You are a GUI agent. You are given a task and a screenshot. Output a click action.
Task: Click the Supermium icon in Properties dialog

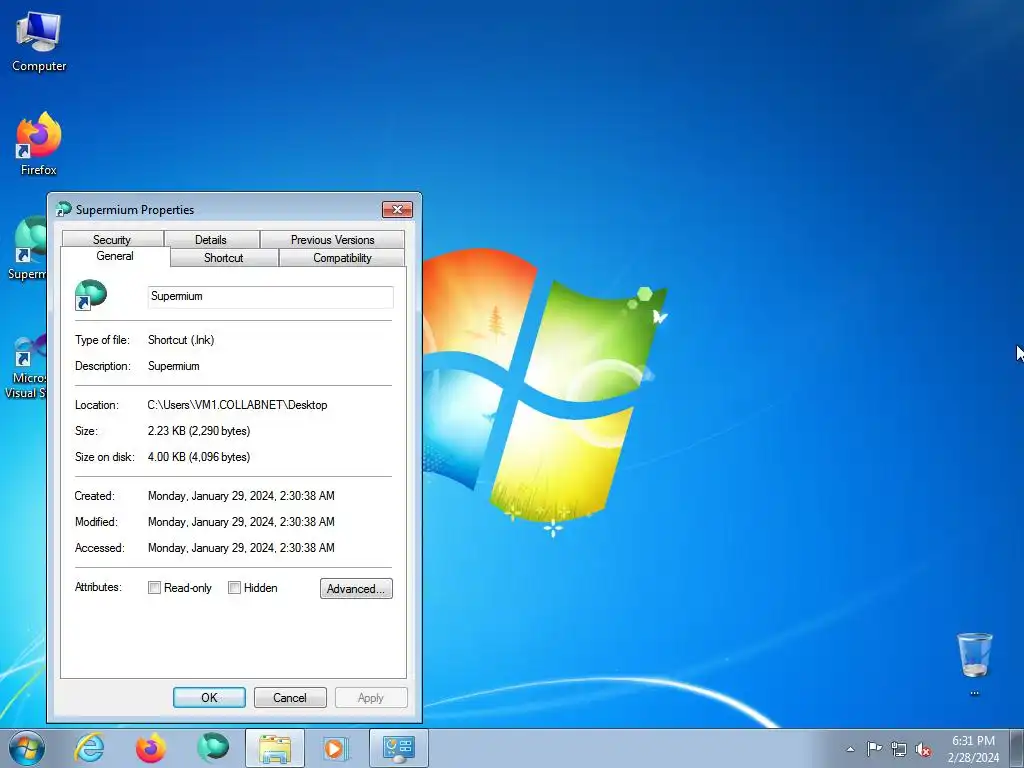(x=90, y=295)
